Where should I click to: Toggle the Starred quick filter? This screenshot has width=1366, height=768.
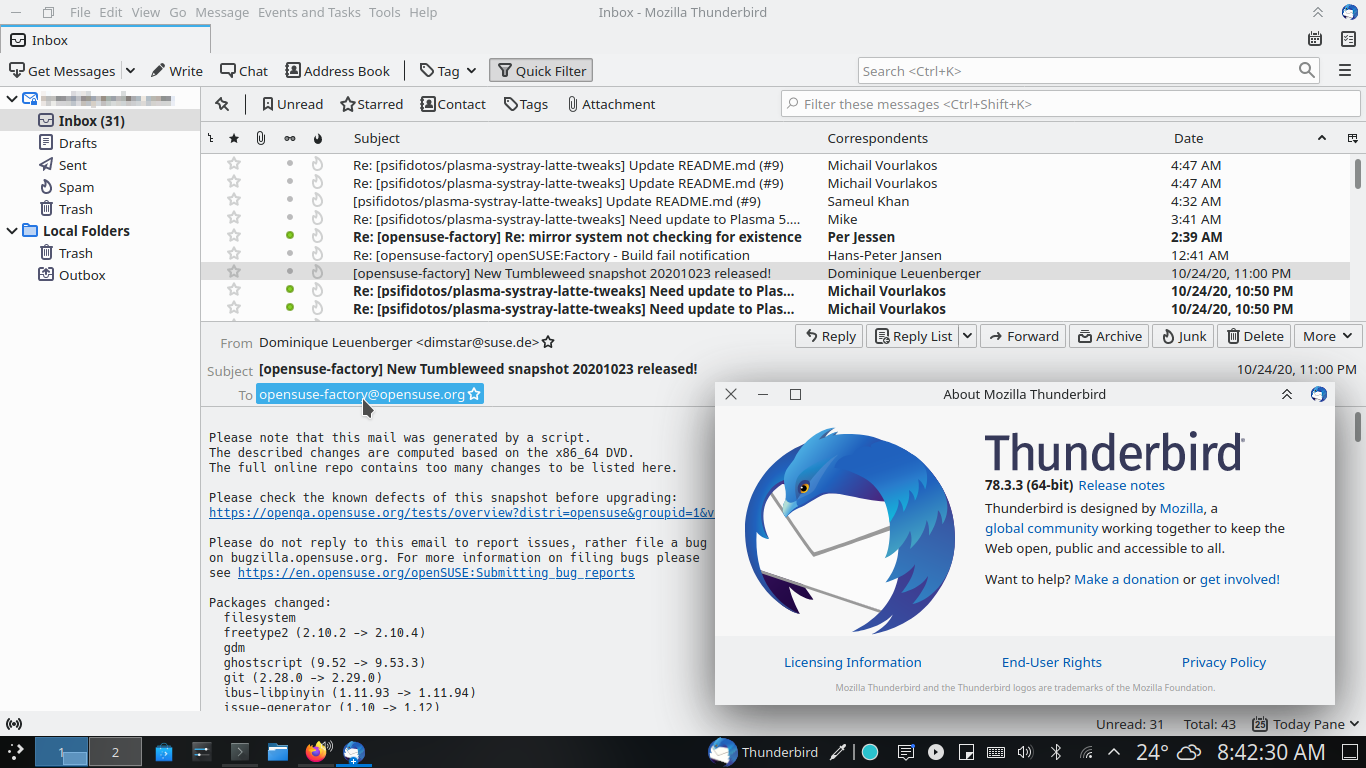click(x=371, y=104)
